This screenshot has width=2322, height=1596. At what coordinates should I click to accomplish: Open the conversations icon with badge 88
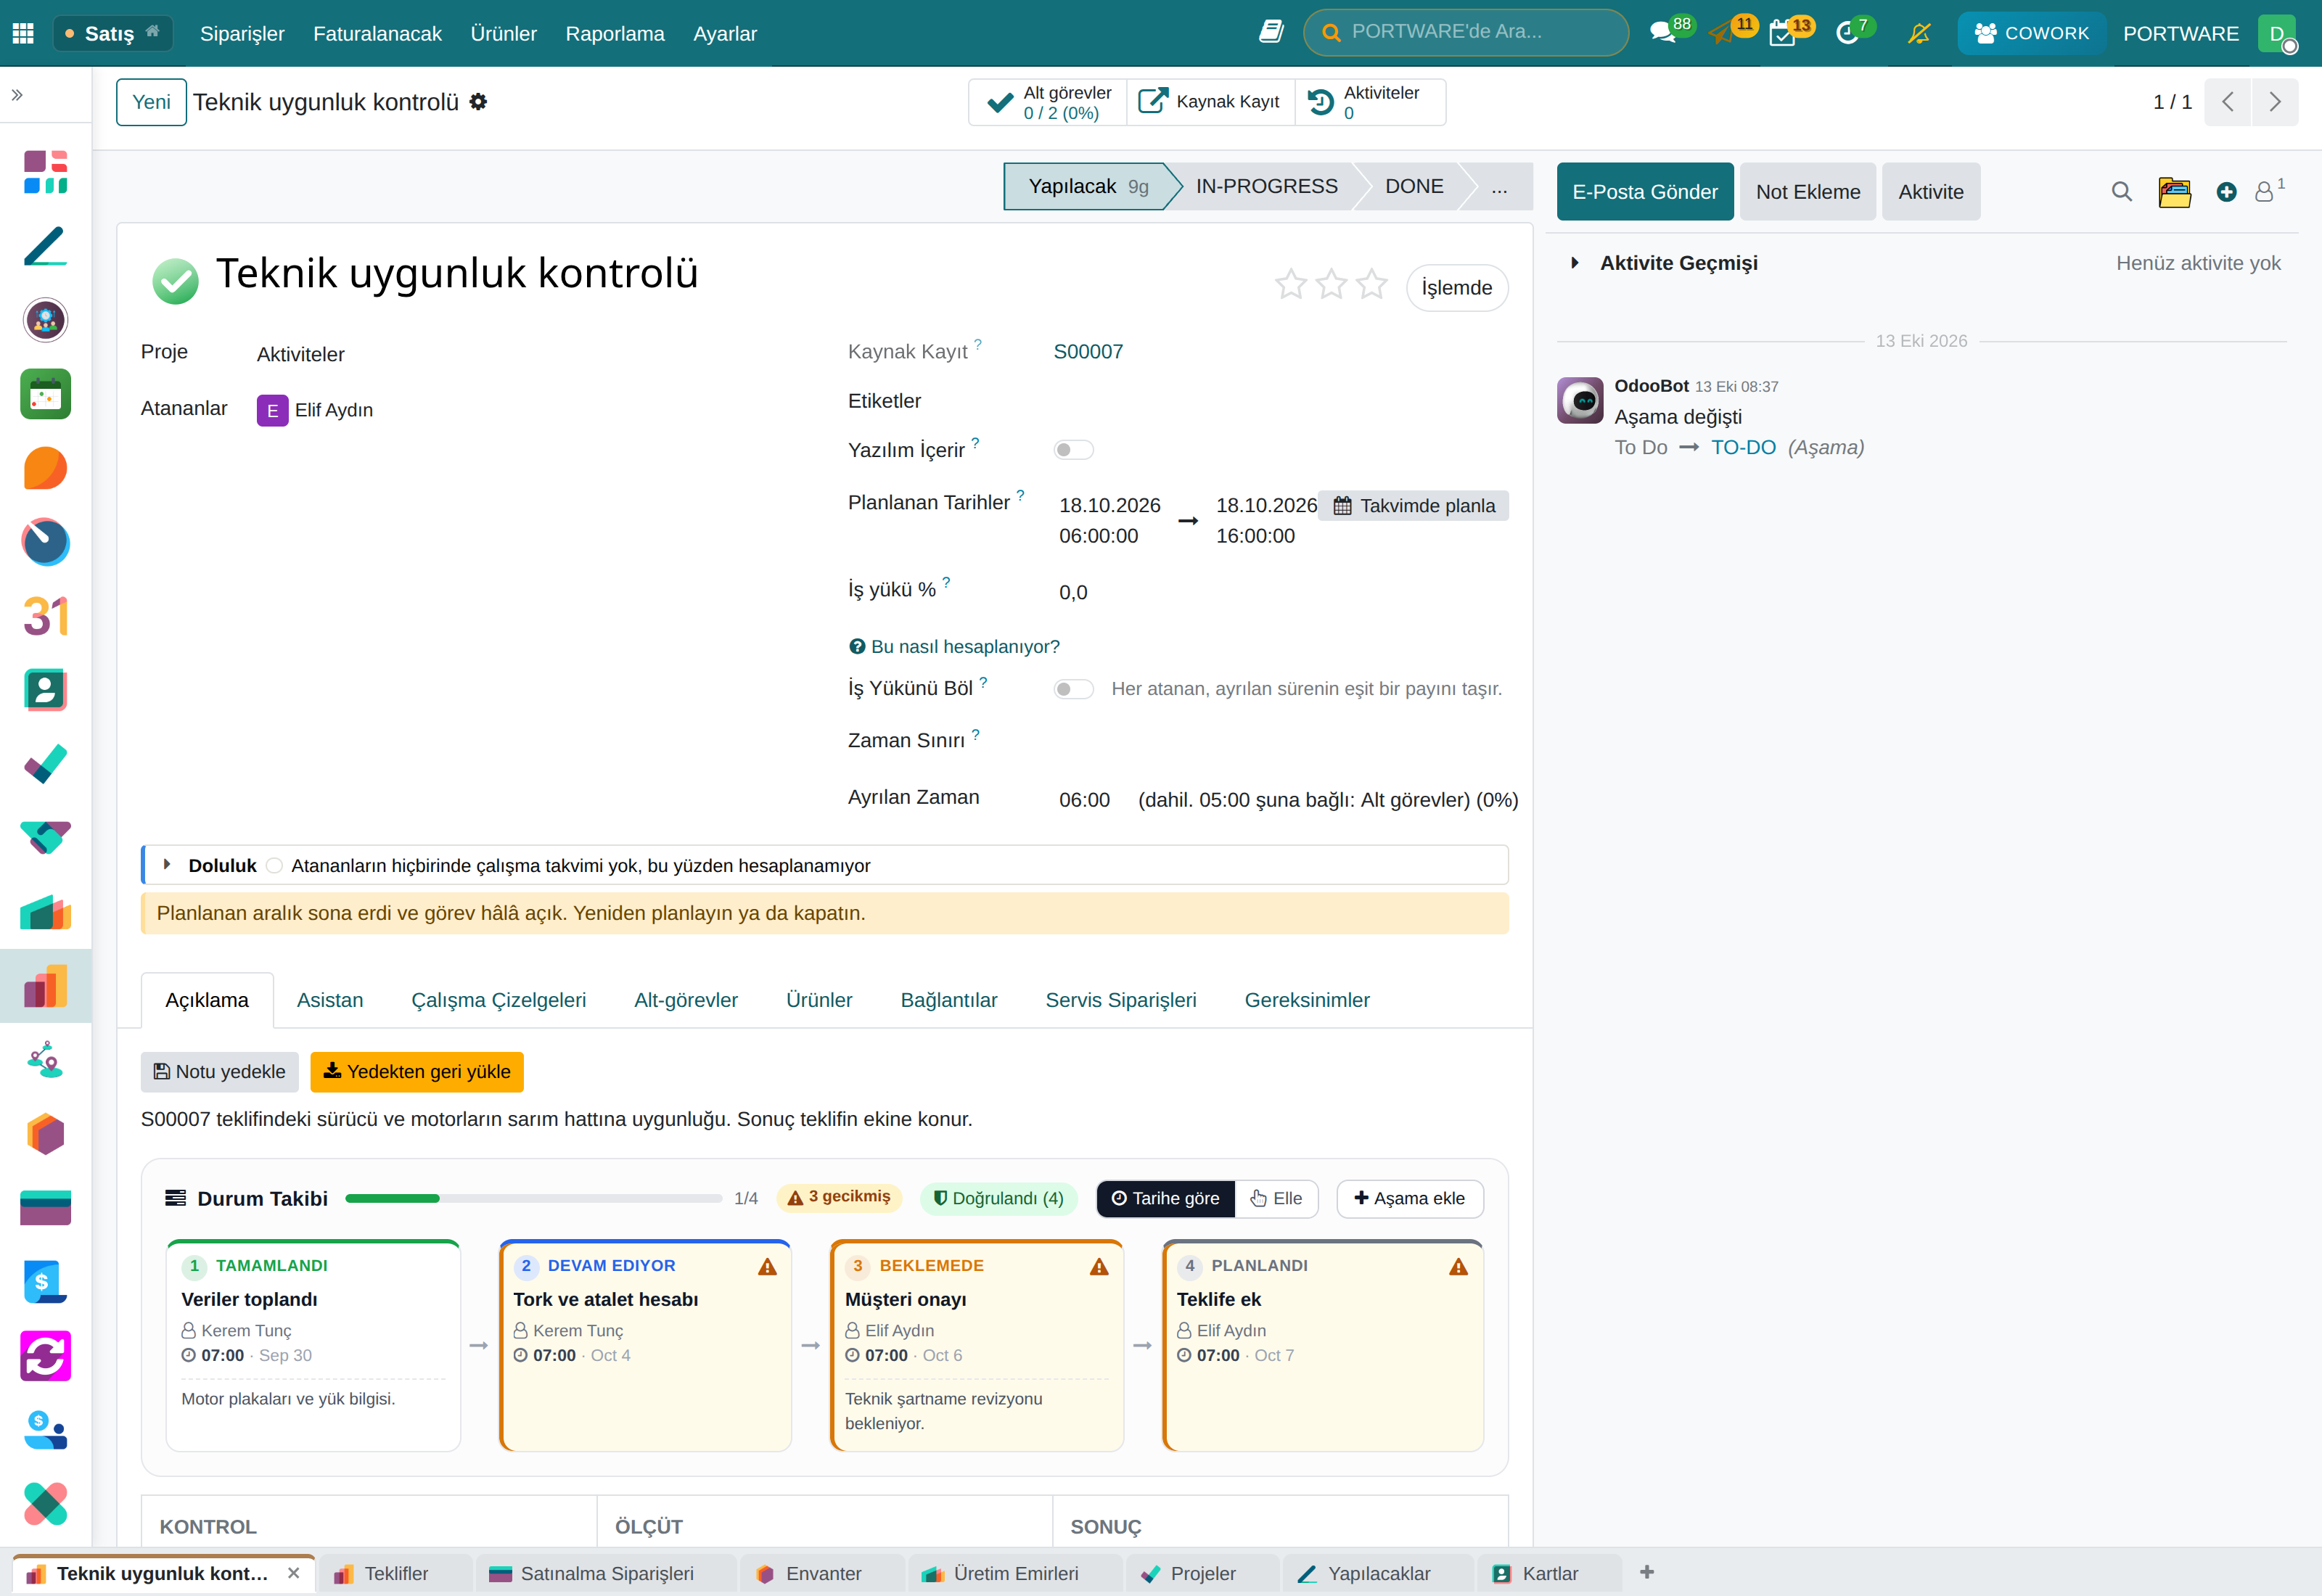tap(1664, 33)
